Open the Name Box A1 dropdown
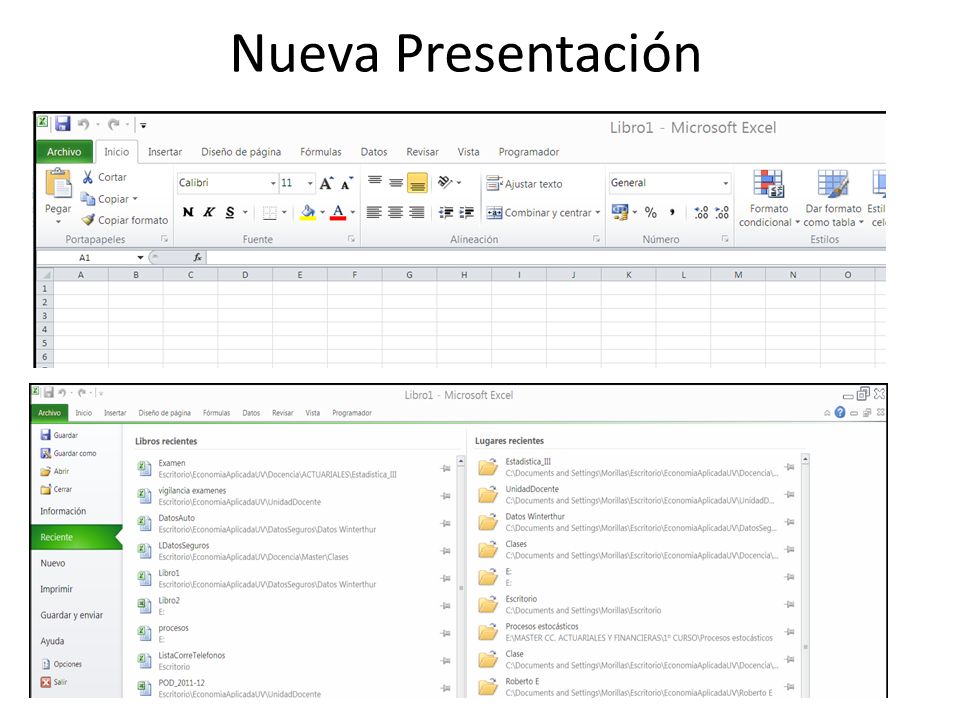This screenshot has height=720, width=960. coord(140,258)
